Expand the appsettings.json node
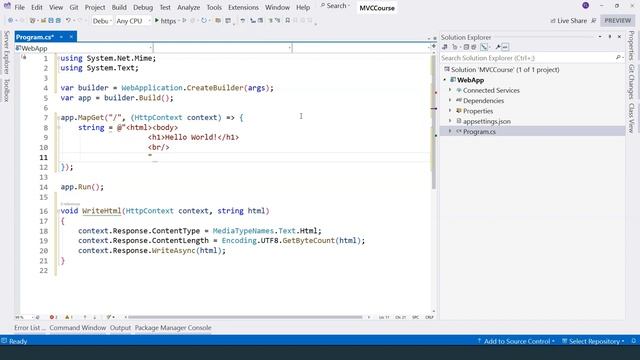This screenshot has width=640, height=360. pos(450,121)
